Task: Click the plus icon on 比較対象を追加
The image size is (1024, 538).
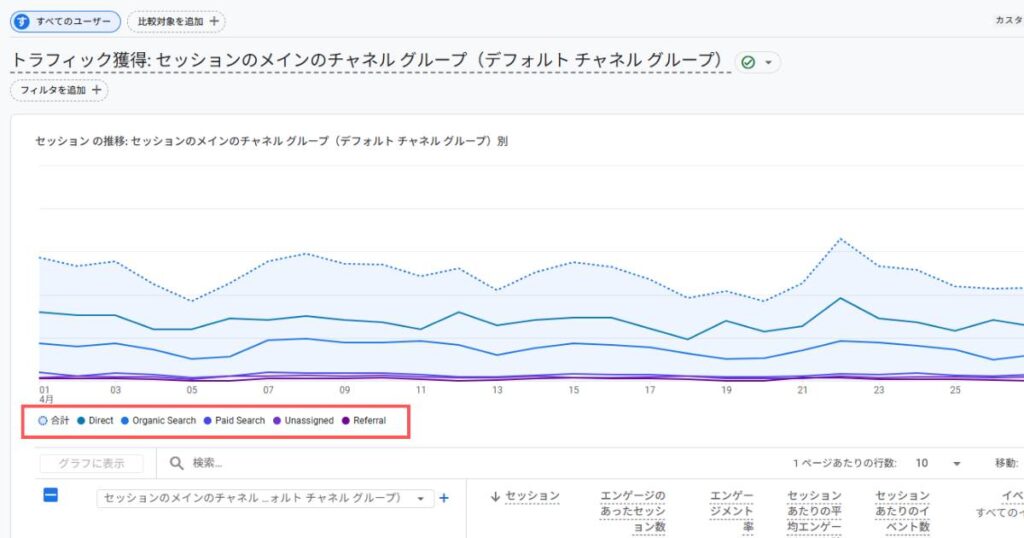Action: point(214,21)
